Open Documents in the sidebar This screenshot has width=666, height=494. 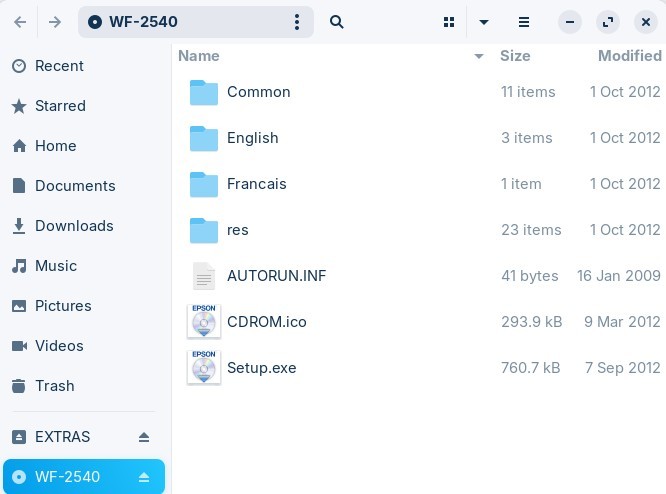(x=86, y=186)
